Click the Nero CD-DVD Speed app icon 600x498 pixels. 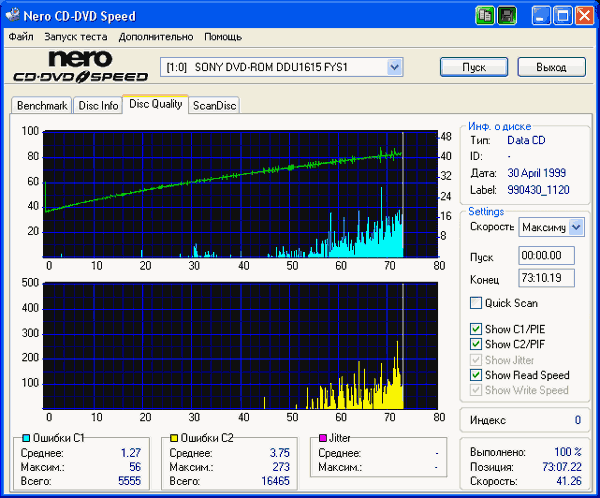13,15
